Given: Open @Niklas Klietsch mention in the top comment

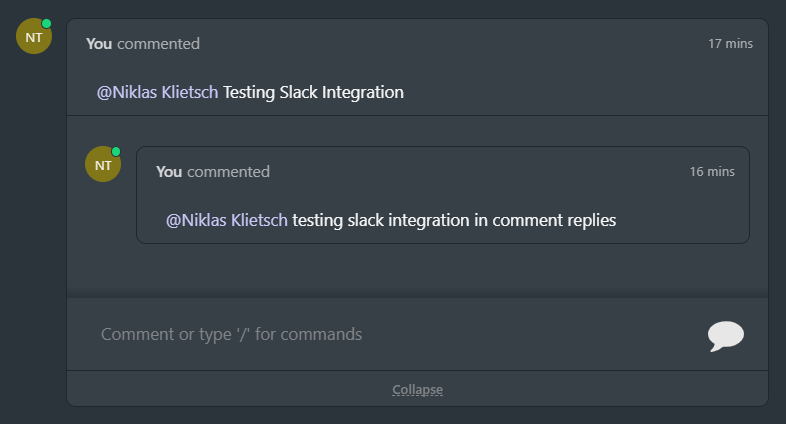Looking at the screenshot, I should pyautogui.click(x=157, y=92).
